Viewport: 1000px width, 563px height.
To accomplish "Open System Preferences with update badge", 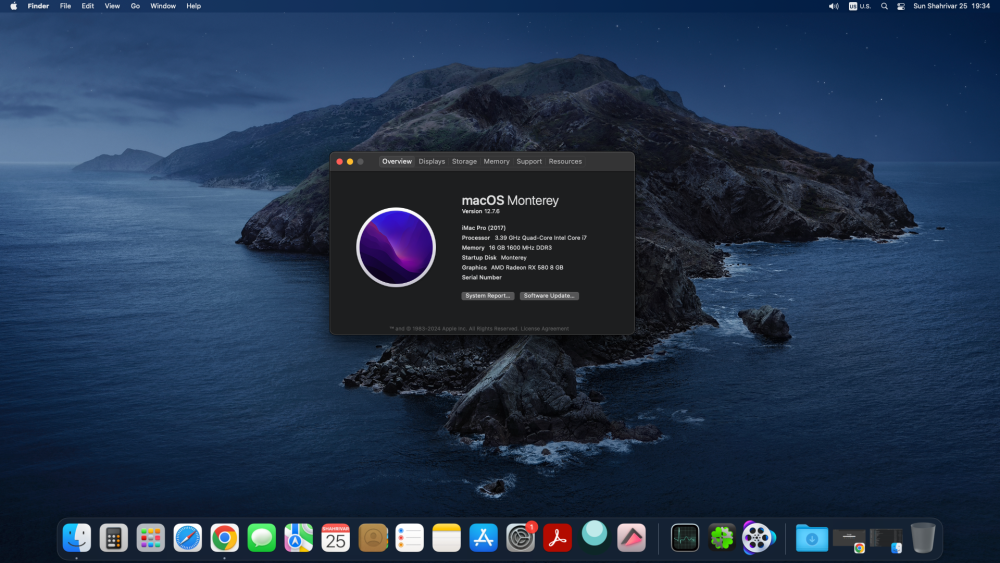I will [520, 537].
